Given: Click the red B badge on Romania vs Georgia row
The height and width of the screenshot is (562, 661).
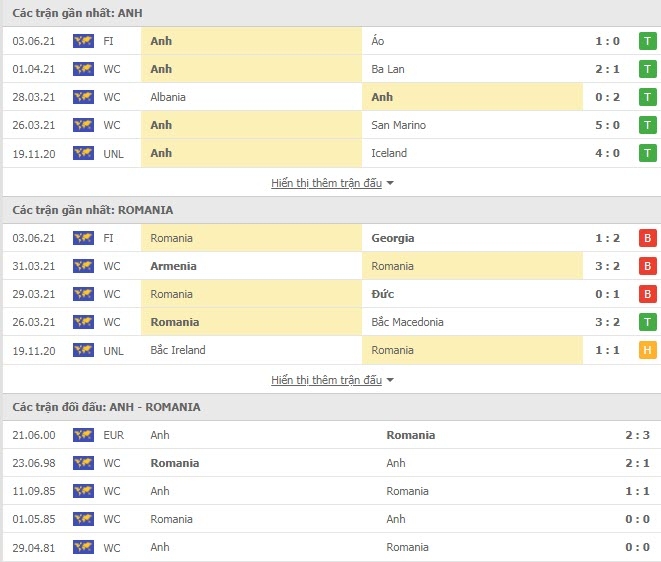Looking at the screenshot, I should point(648,238).
